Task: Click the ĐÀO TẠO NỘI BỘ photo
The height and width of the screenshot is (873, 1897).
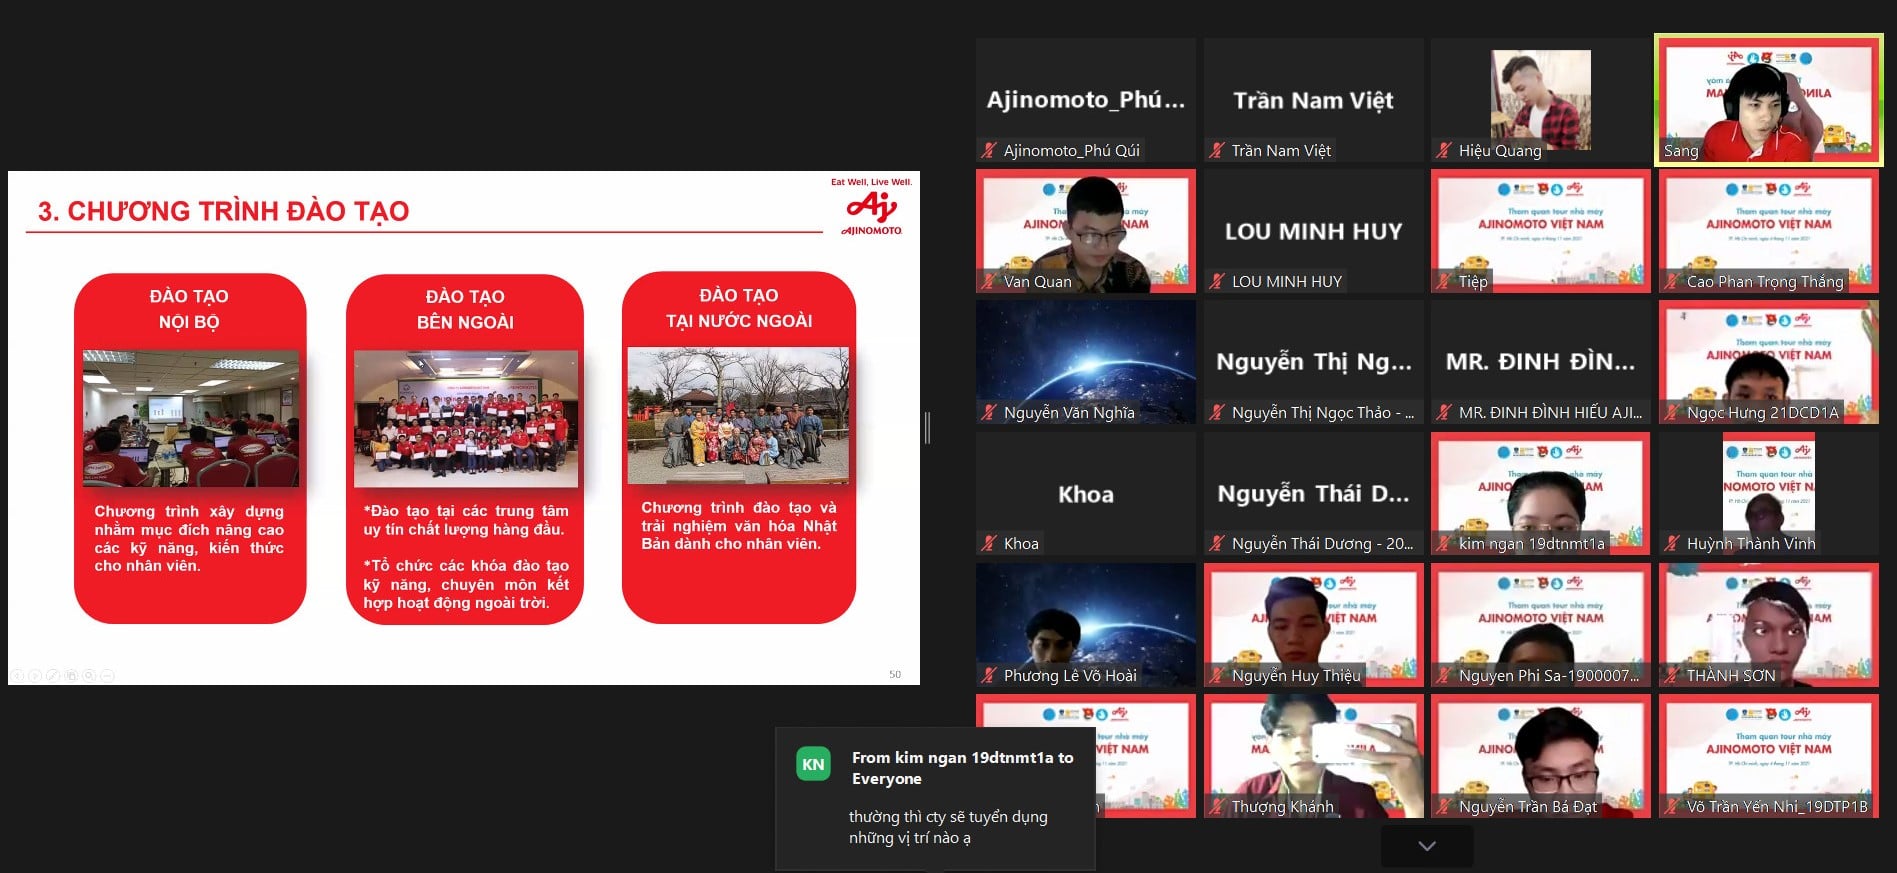Action: coord(190,418)
